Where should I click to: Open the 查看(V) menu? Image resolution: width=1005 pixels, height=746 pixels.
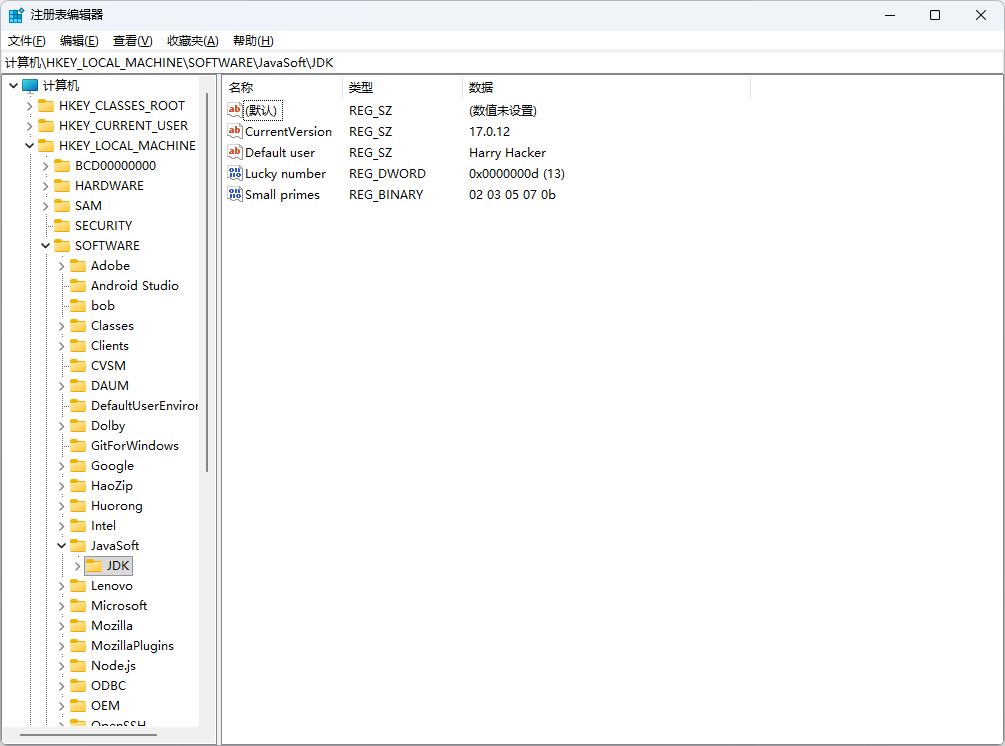(x=132, y=41)
